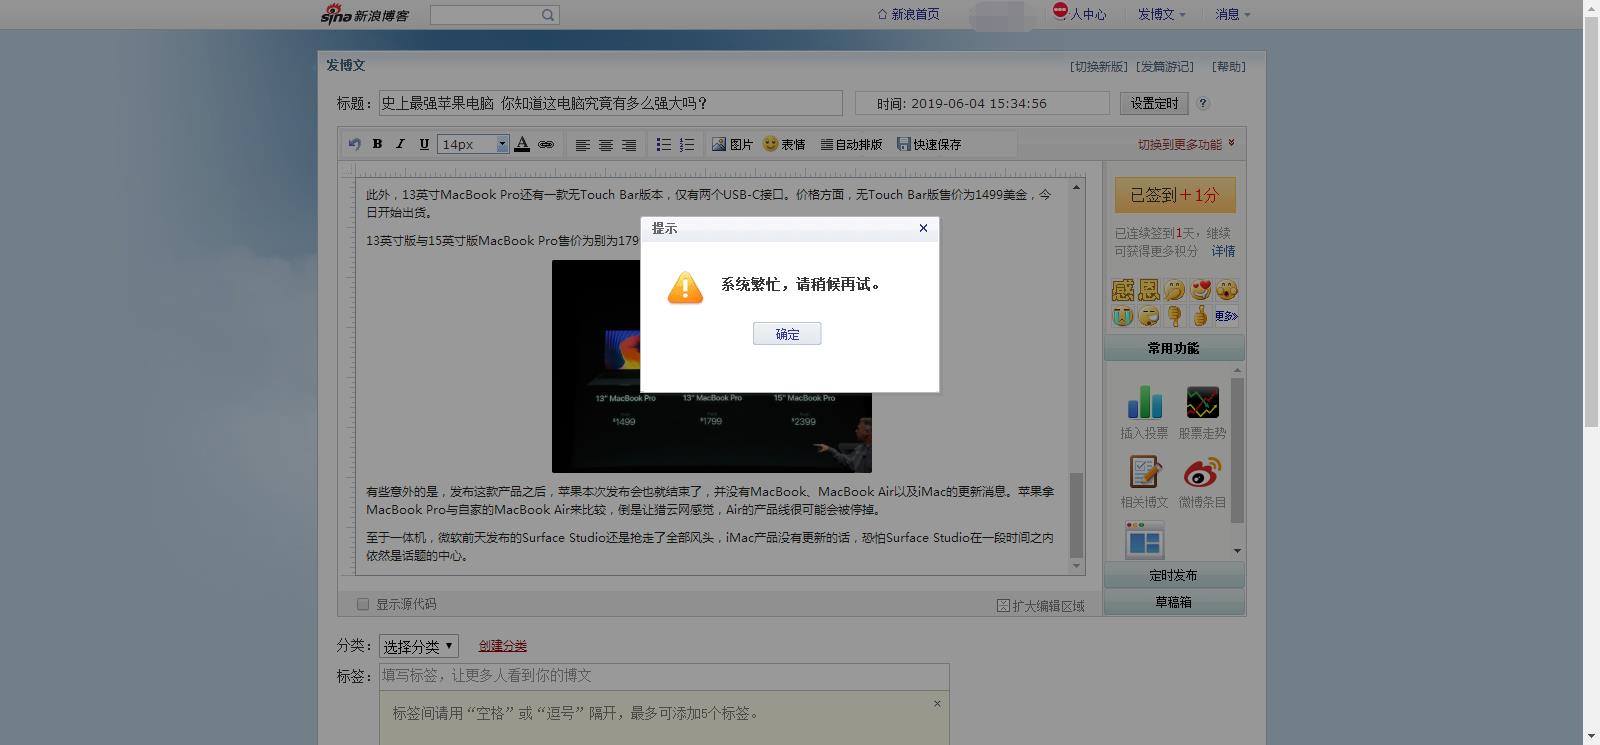Click the tags input field

[664, 676]
